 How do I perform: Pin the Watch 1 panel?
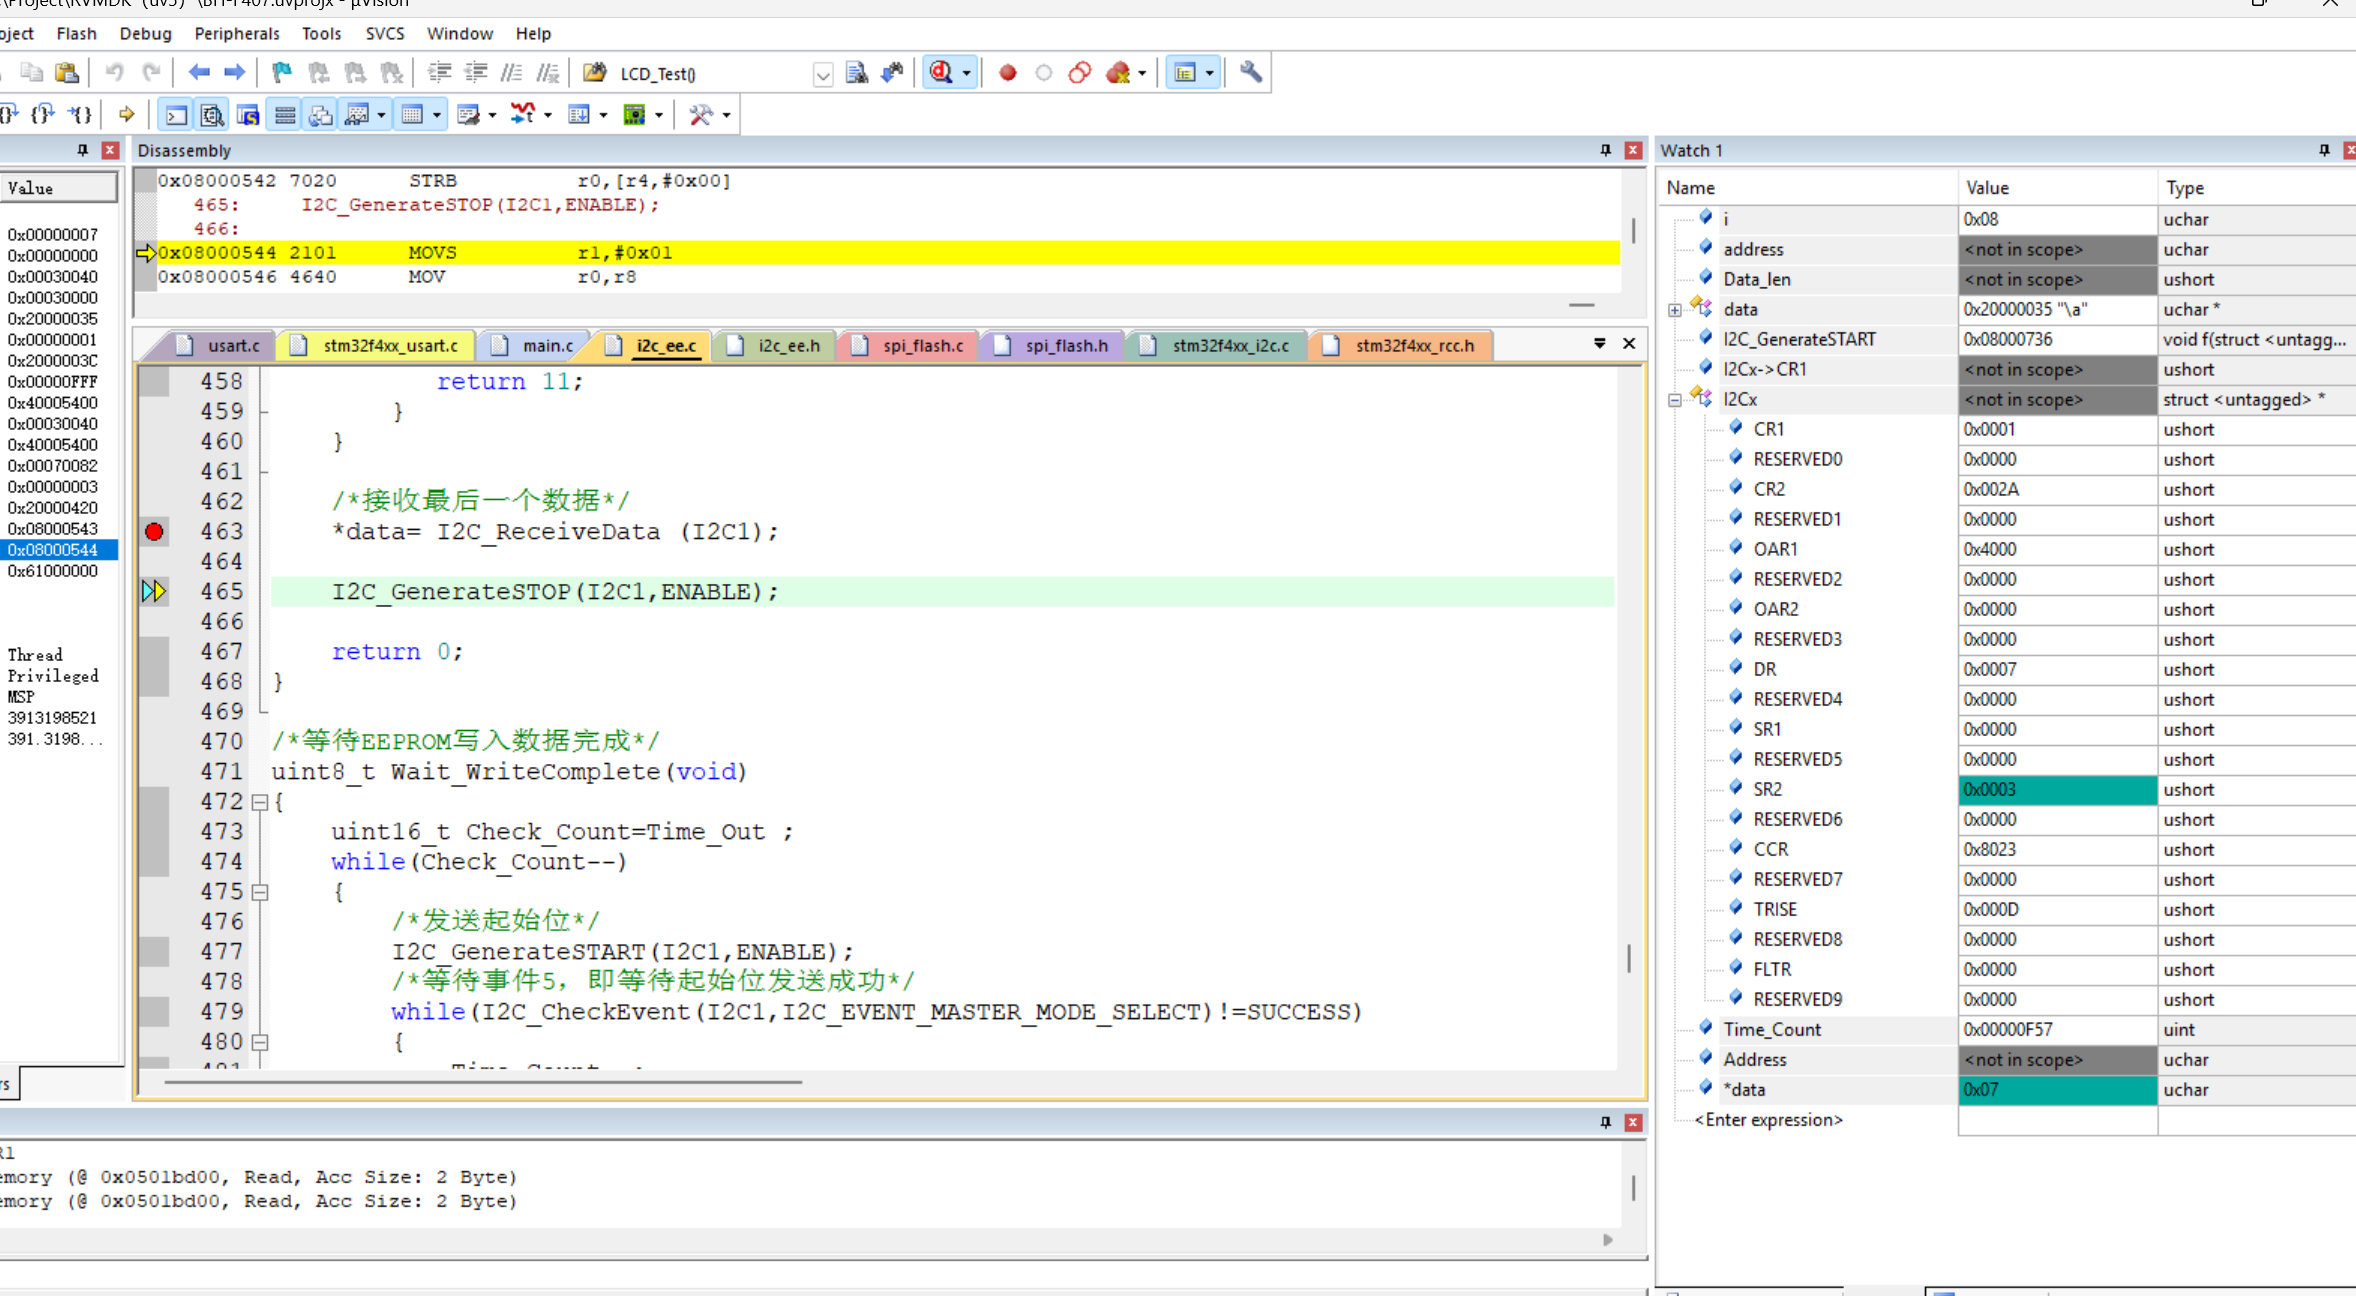(2324, 150)
